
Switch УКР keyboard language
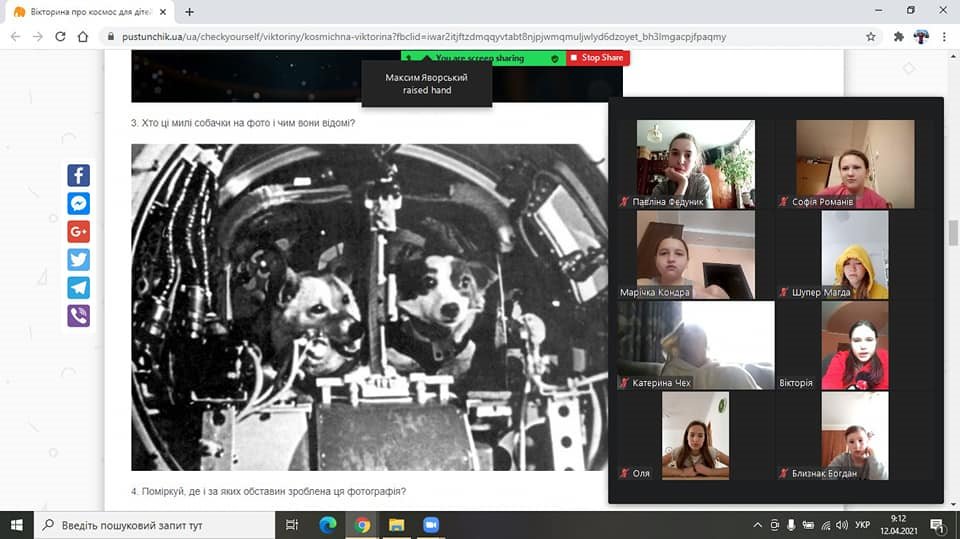pos(863,525)
